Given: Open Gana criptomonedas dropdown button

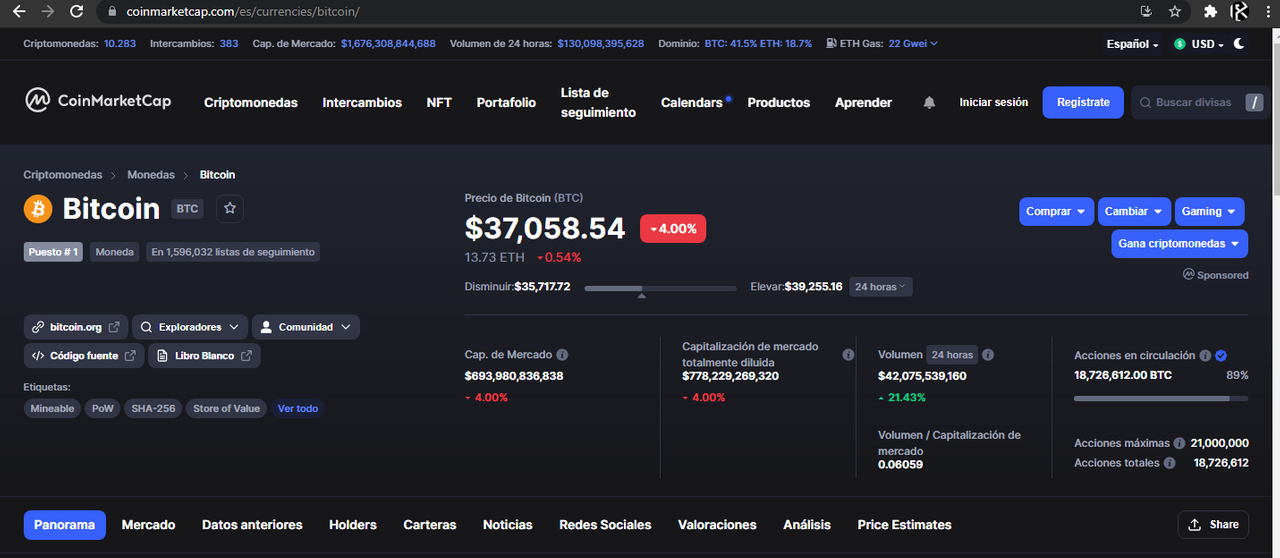Looking at the screenshot, I should tap(1179, 244).
